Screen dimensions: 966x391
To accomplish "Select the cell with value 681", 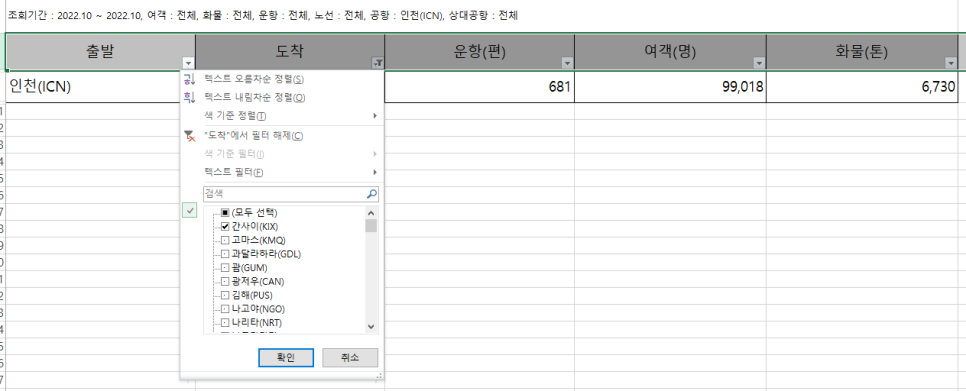I will 479,87.
